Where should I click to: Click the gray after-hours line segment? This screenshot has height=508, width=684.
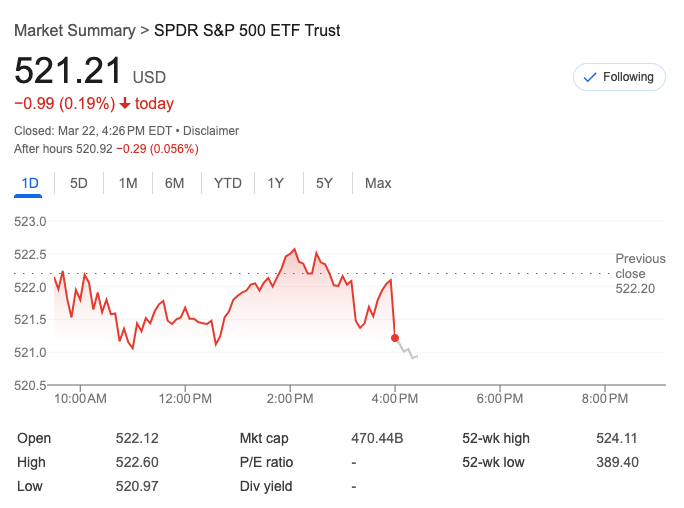click(407, 351)
